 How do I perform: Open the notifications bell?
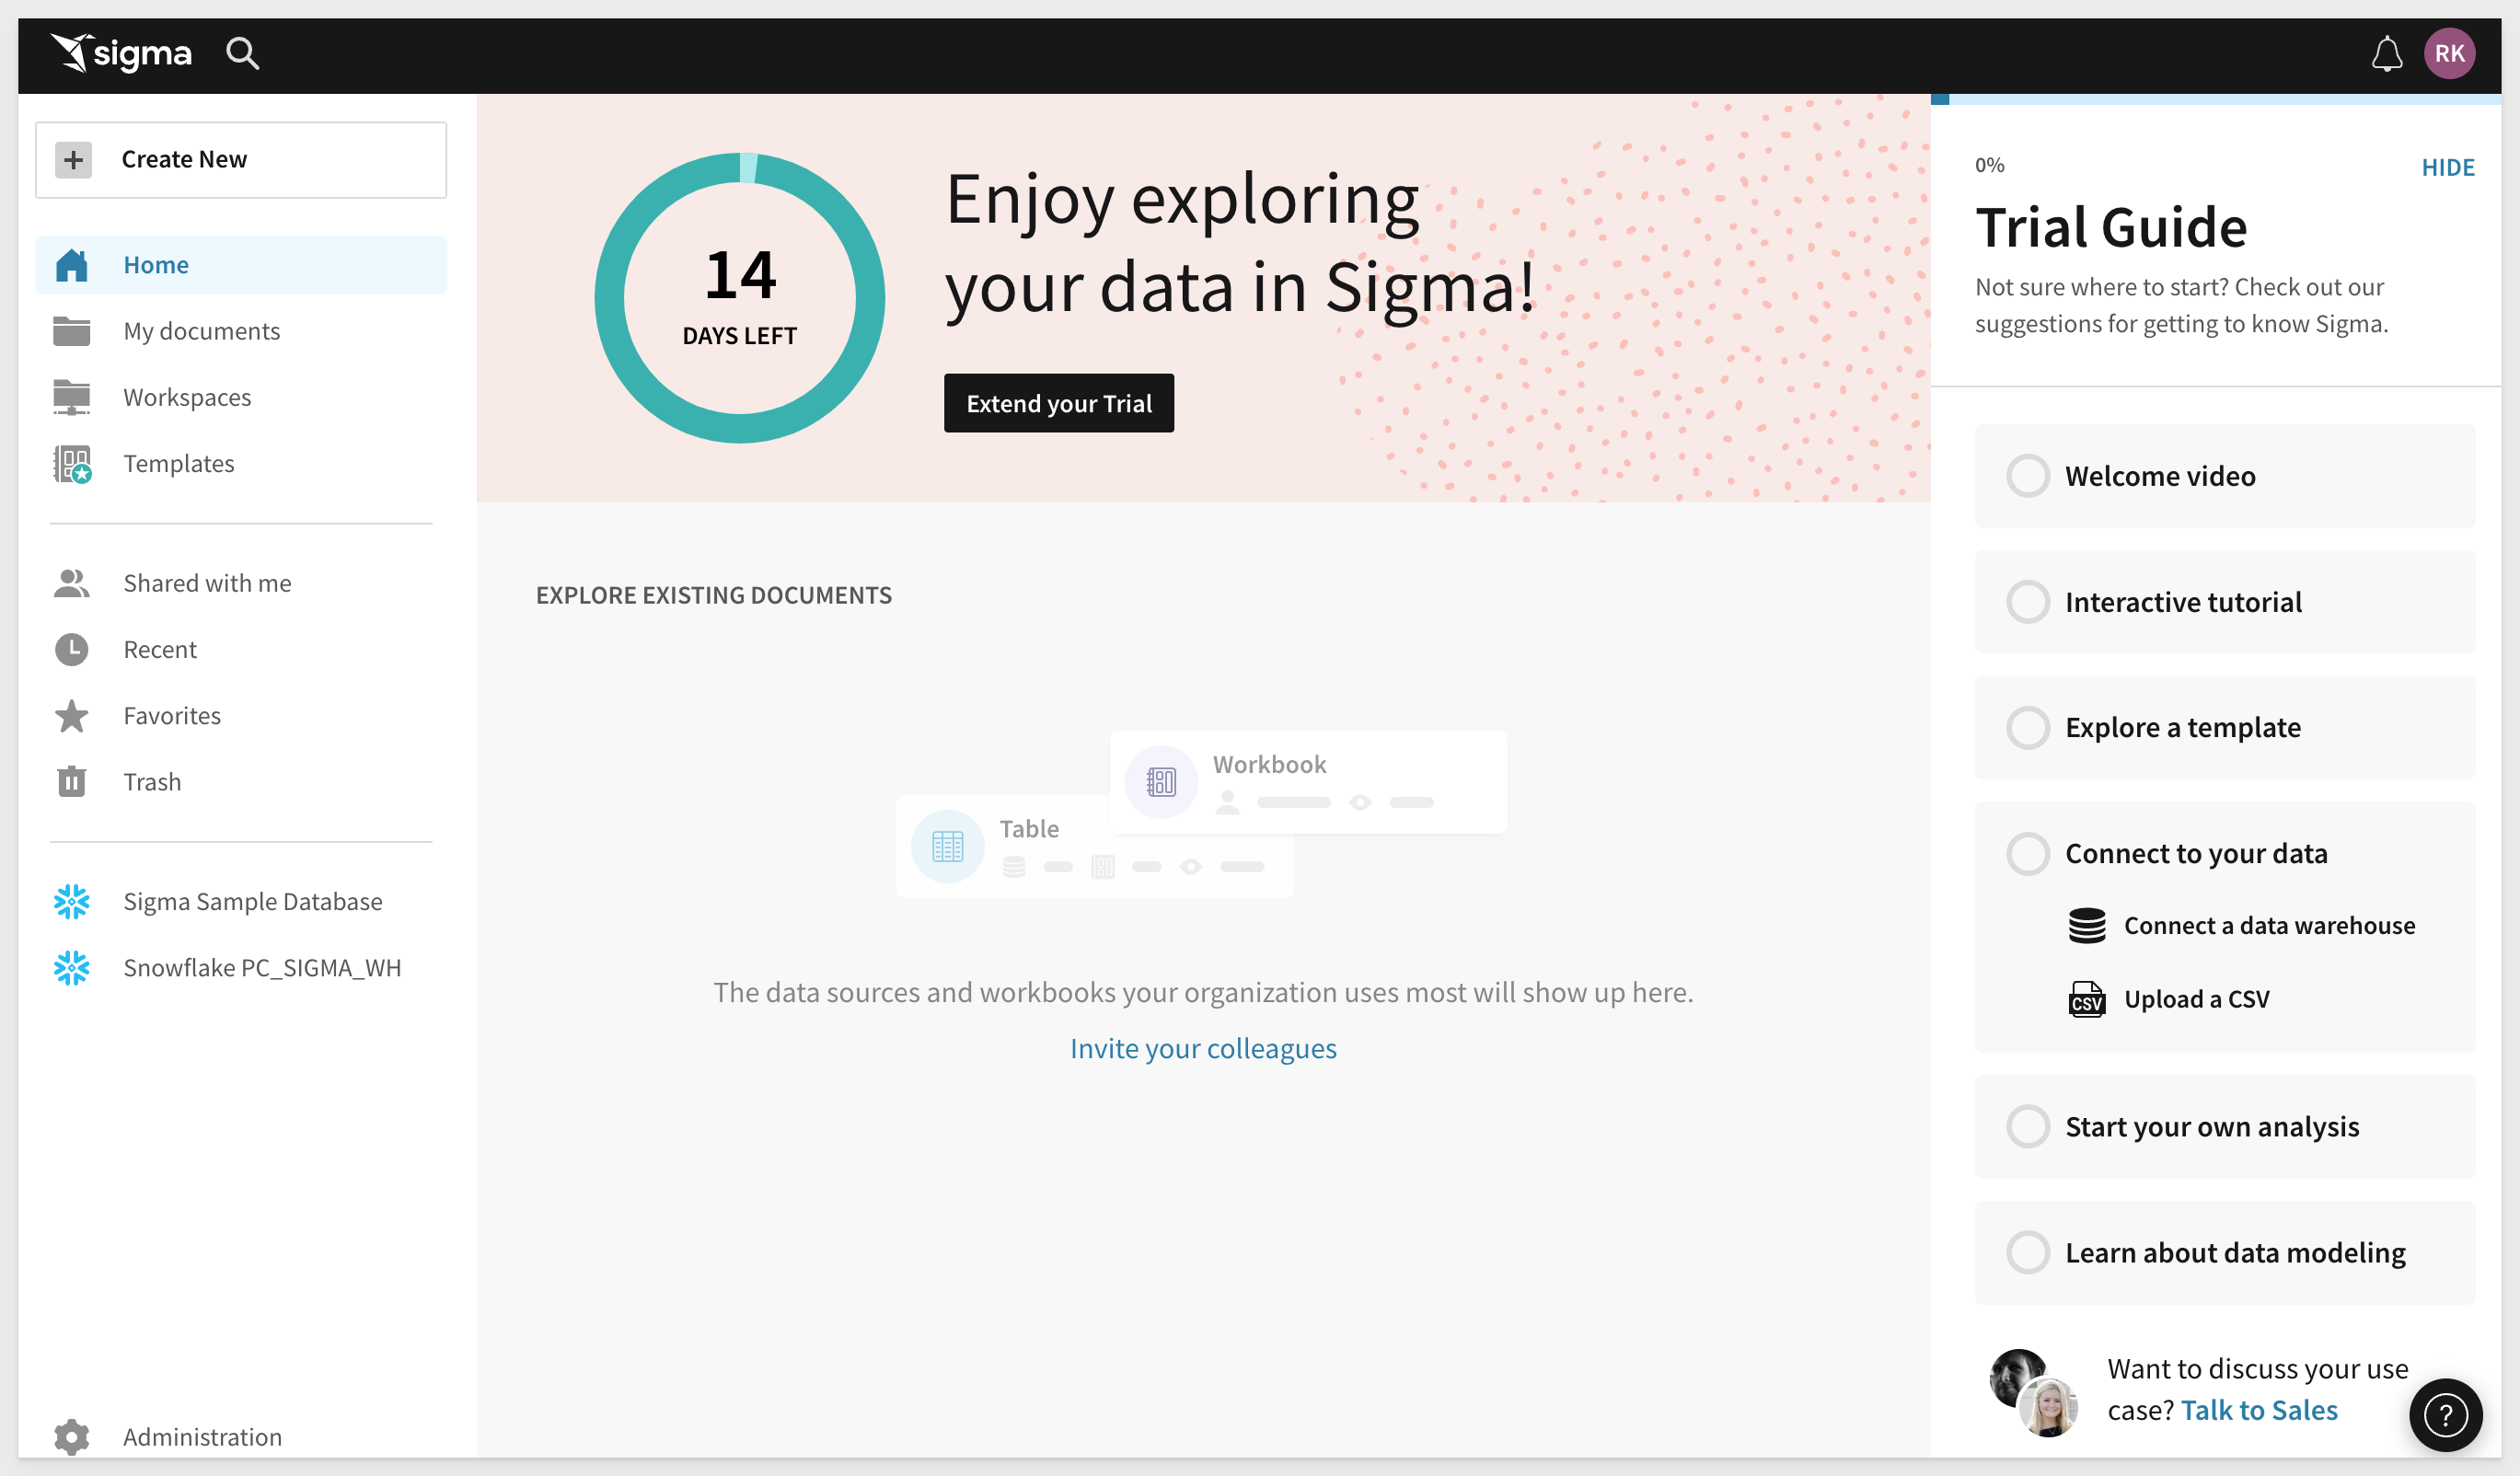pyautogui.click(x=2386, y=54)
